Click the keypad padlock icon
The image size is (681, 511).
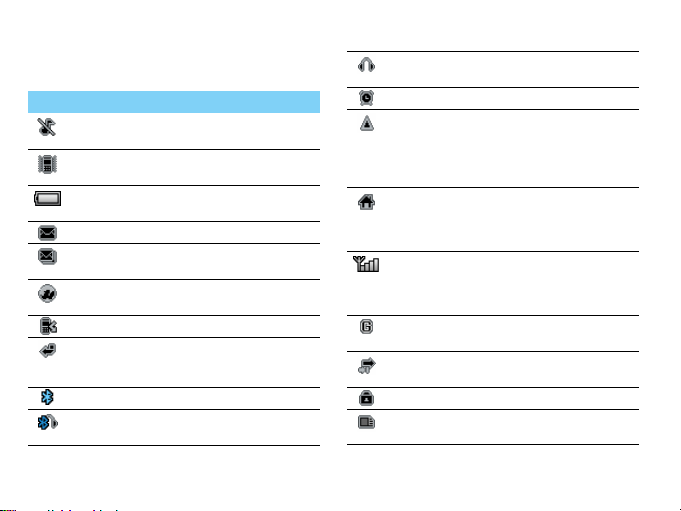(x=367, y=397)
